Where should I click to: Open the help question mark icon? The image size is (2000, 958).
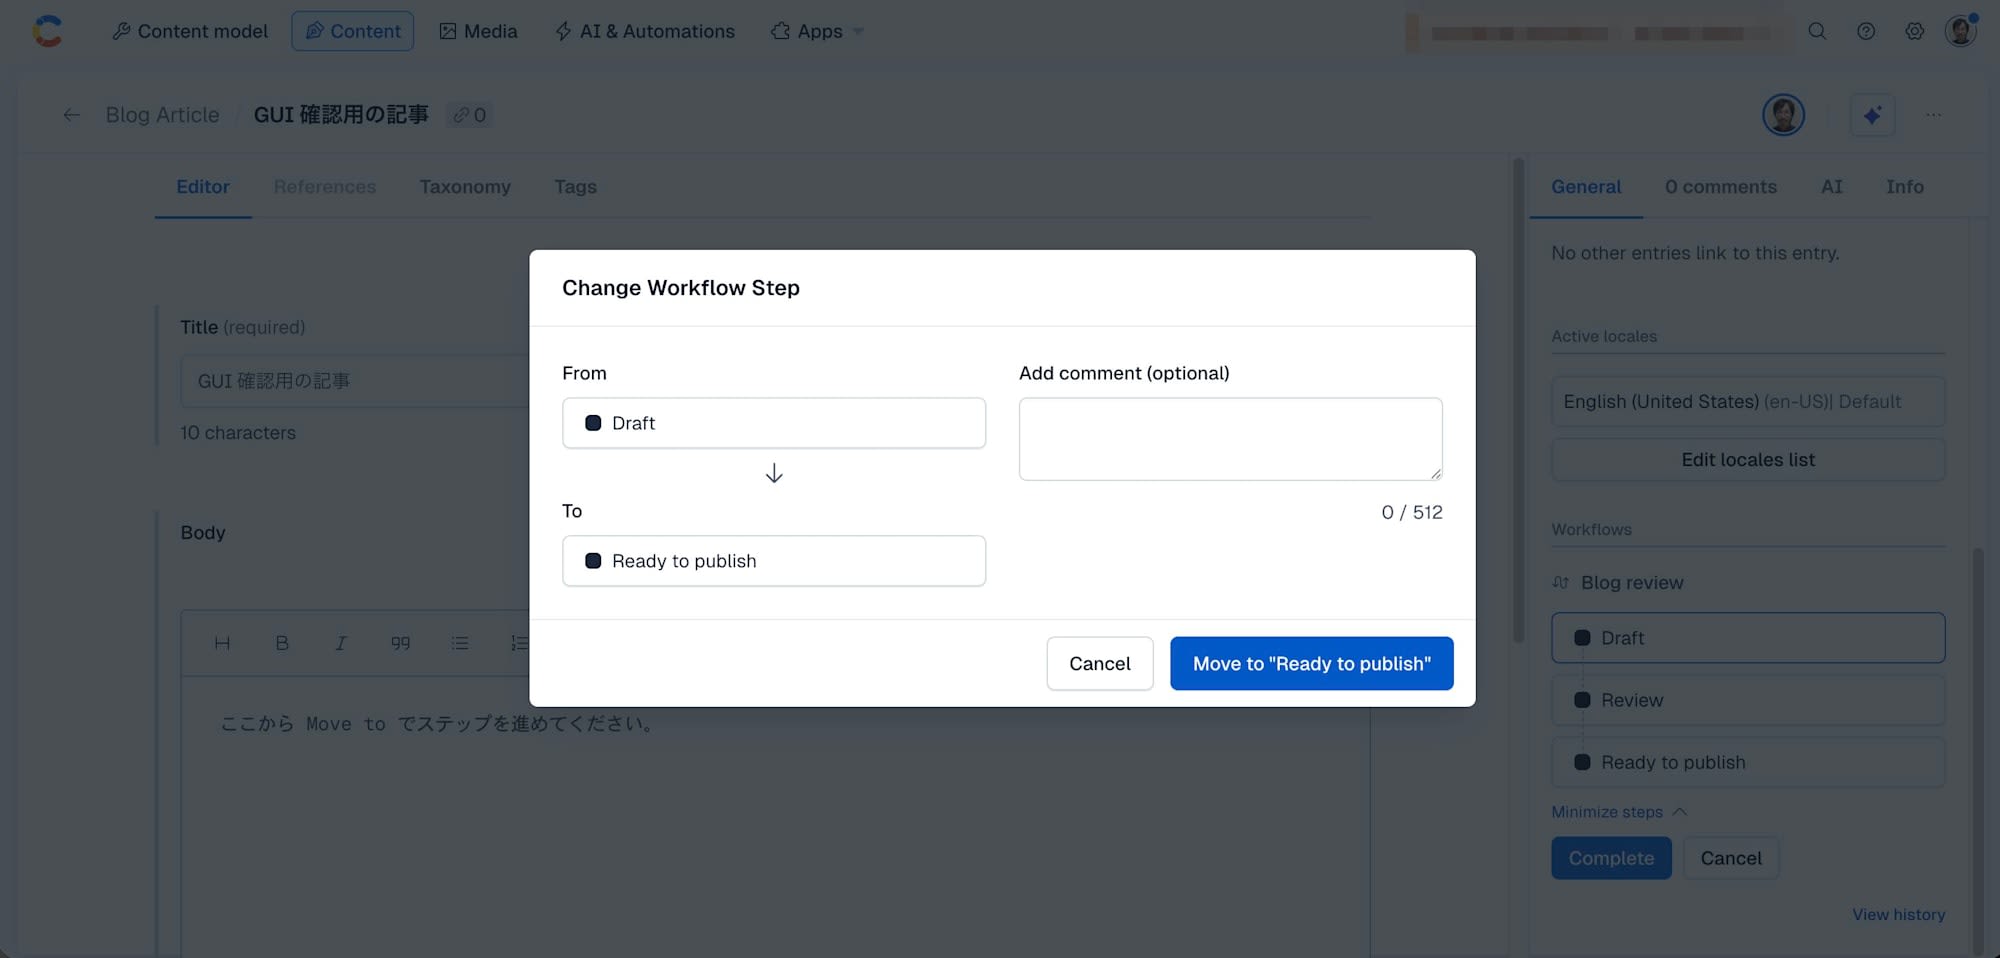[x=1866, y=31]
